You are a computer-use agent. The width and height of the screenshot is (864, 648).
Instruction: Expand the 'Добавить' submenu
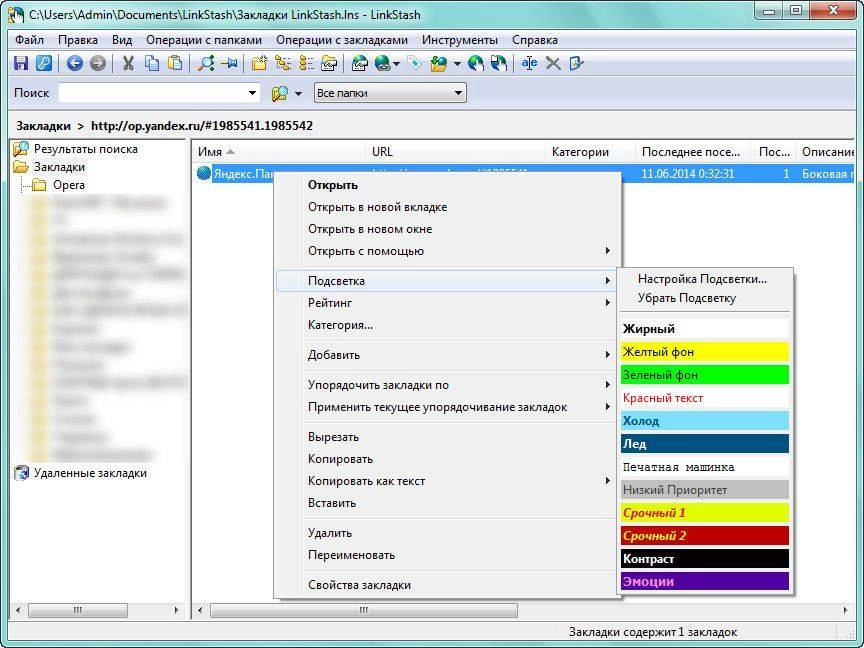(446, 355)
